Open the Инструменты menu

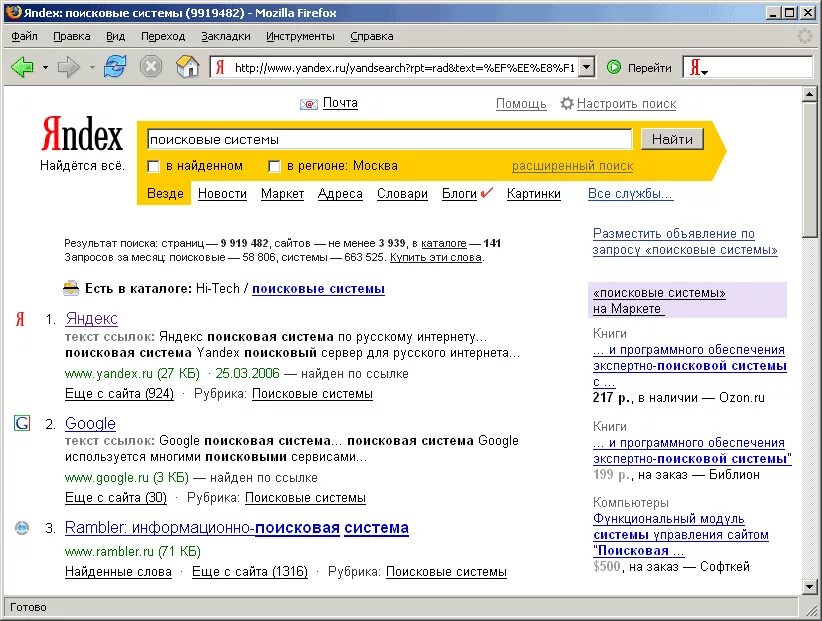coord(300,36)
